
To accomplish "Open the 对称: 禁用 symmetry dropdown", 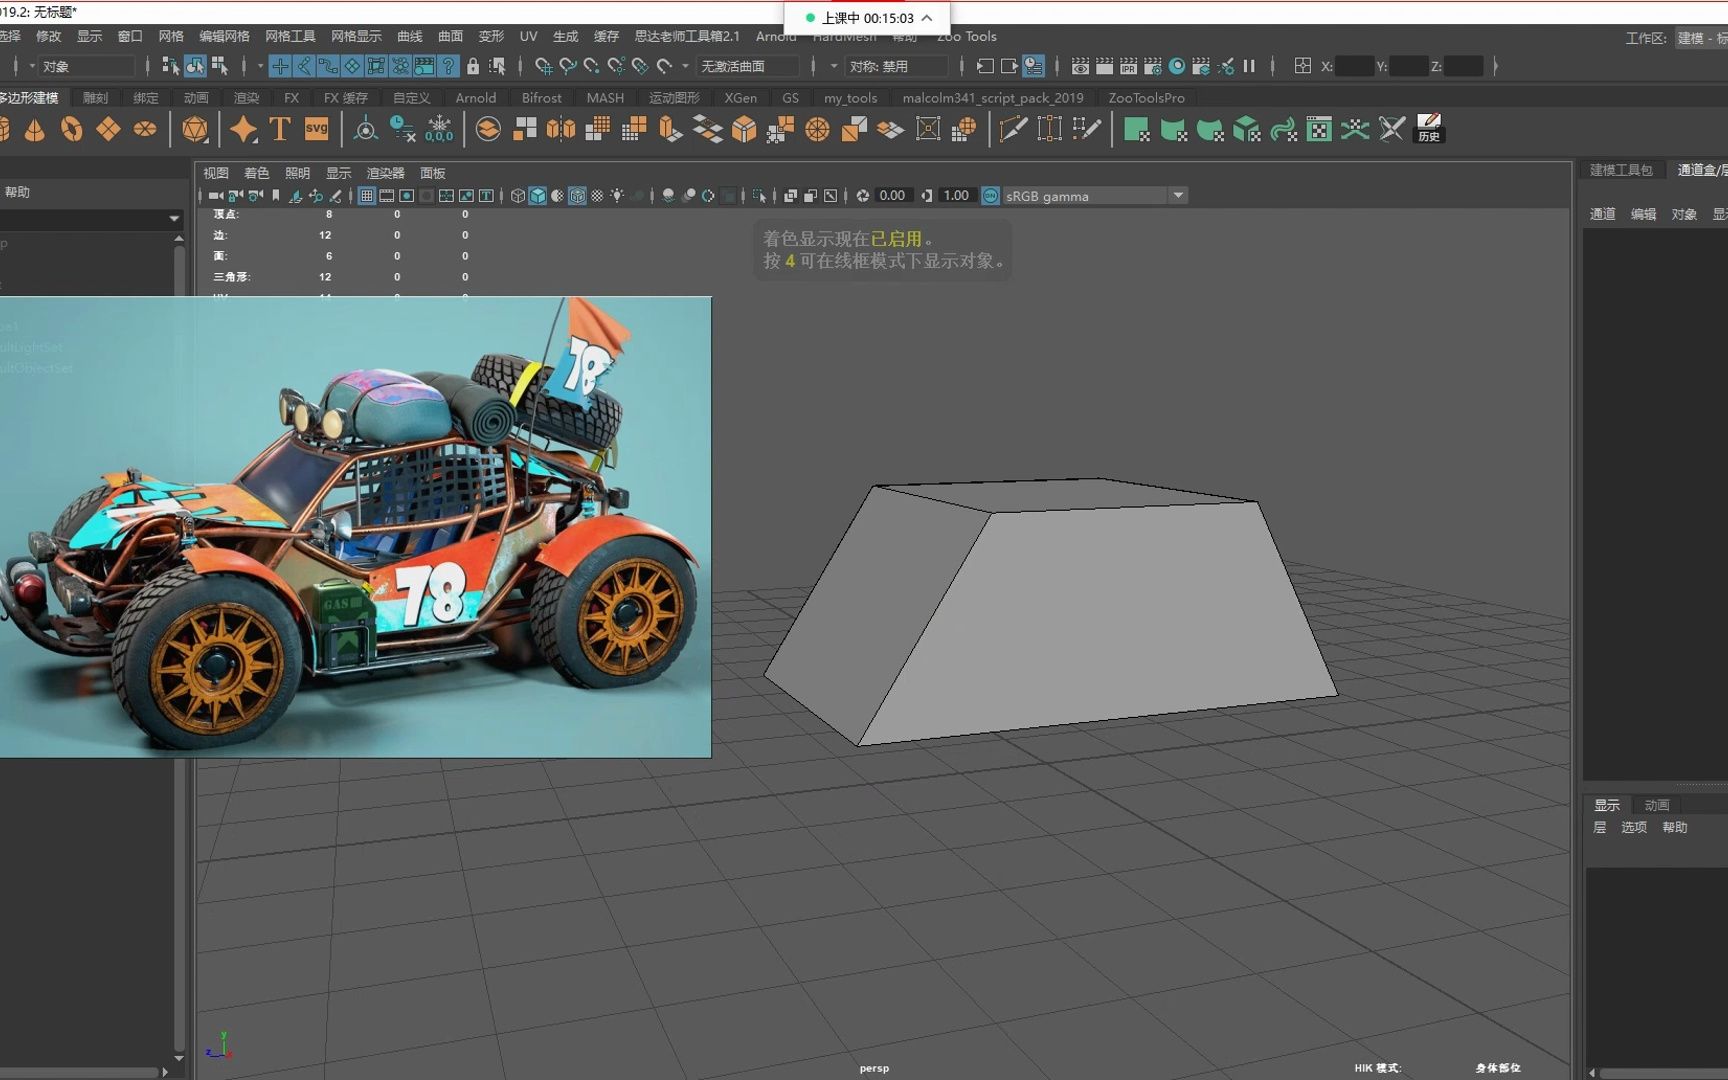I will point(896,66).
